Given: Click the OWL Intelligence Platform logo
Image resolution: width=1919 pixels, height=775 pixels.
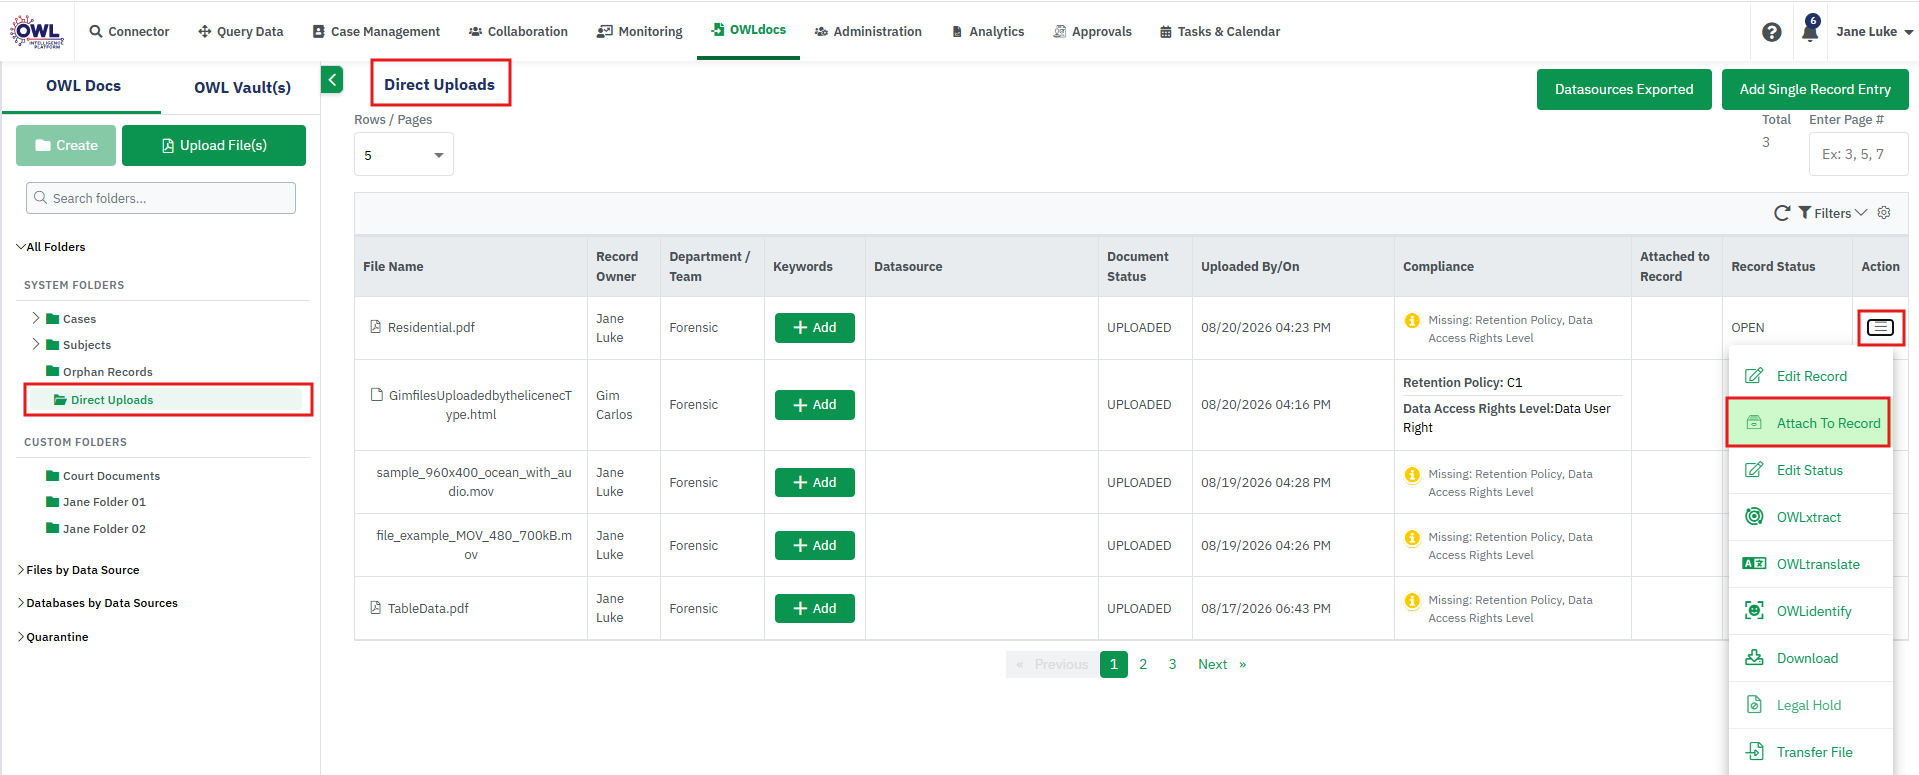Looking at the screenshot, I should 37,31.
